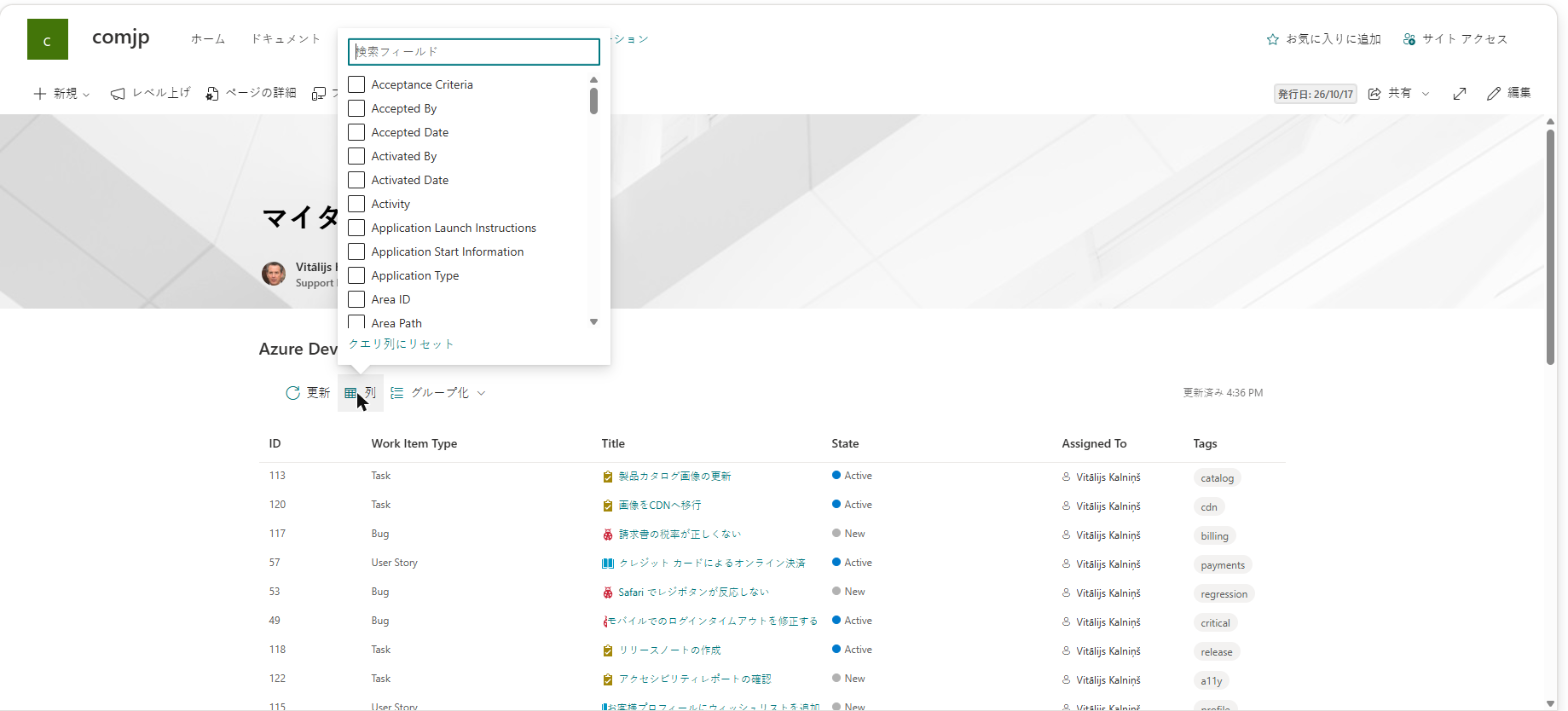Open work item ID 113
Viewport: 1568px width, 711px height.
click(x=277, y=476)
